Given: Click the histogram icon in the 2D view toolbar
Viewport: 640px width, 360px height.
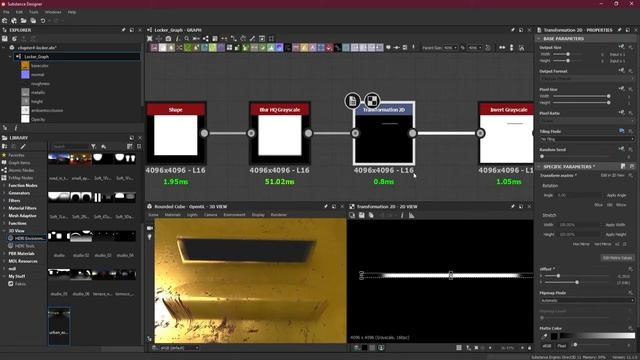Looking at the screenshot, I should 411,215.
